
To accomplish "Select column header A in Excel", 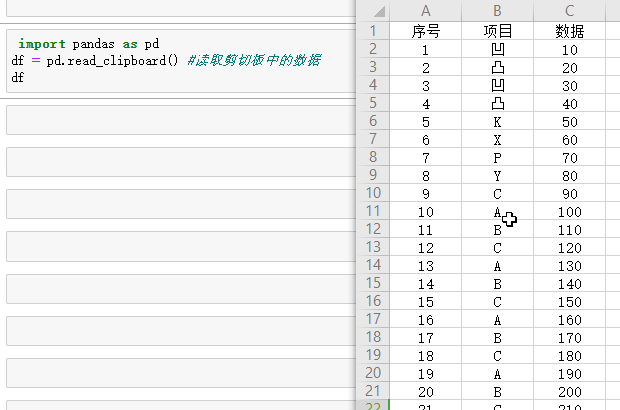I will point(425,11).
